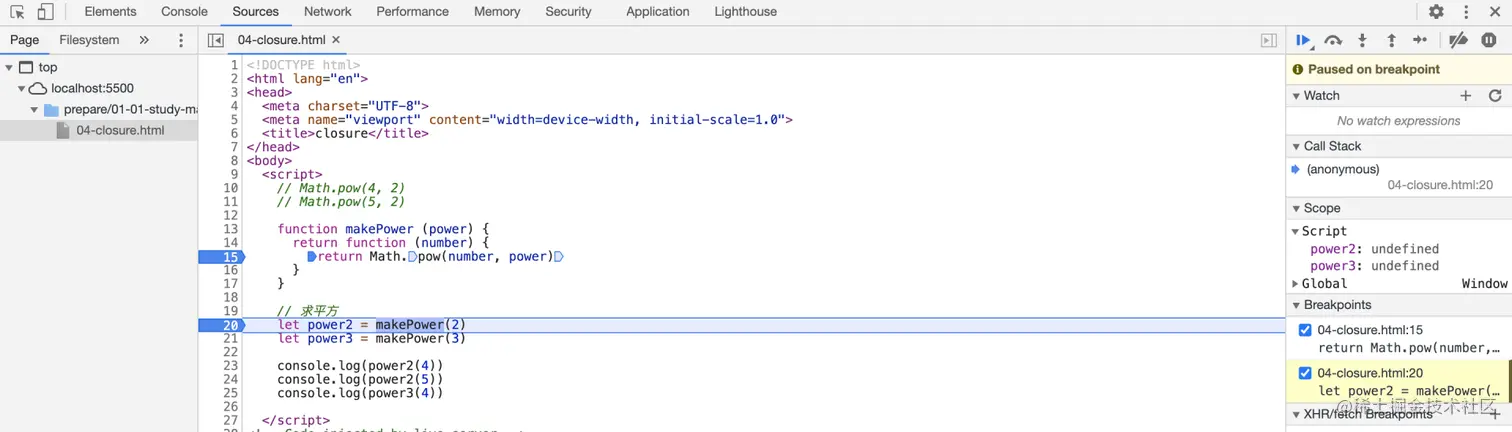Screen dimensions: 1512x432
Task: Uncheck the 04-closure.html:15 breakpoint
Action: (x=1304, y=330)
